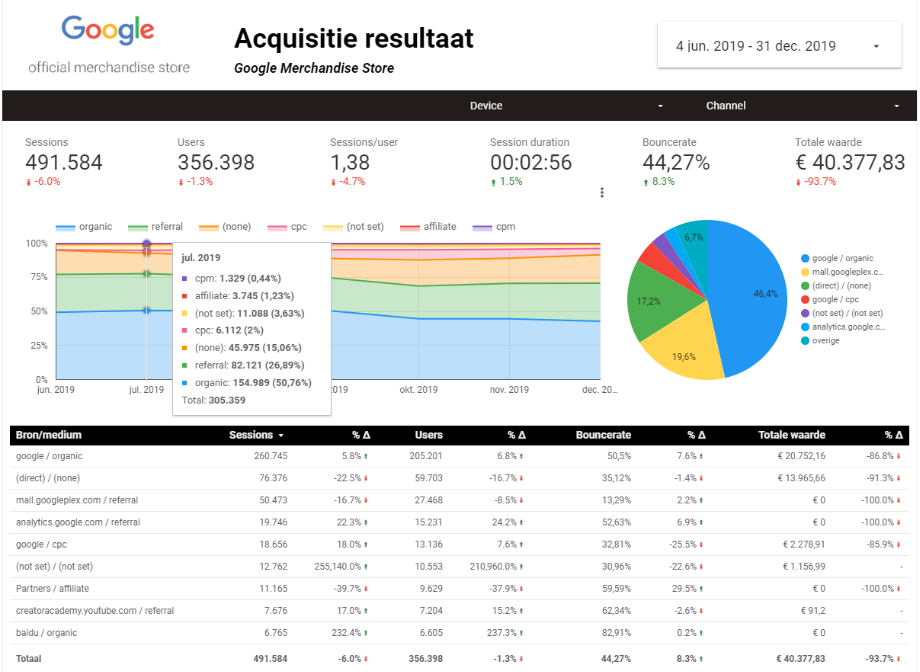Click the Session duration value 00:02:56
Screen dimensions: 920x672
point(531,163)
